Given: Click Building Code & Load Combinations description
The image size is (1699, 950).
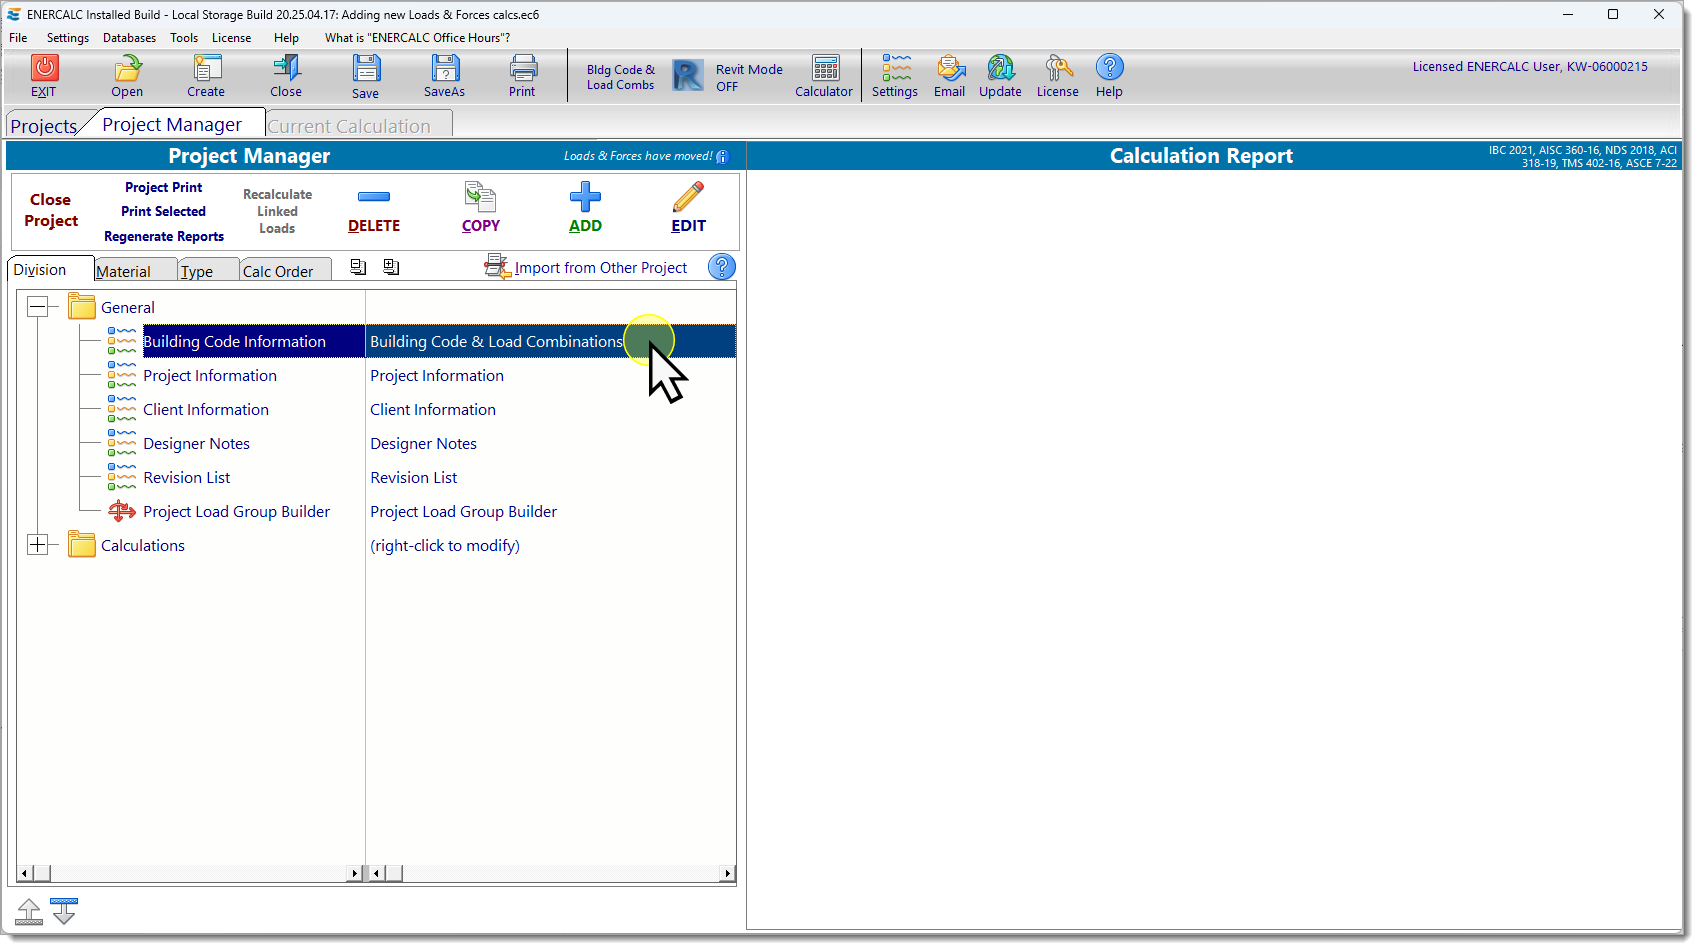Looking at the screenshot, I should pyautogui.click(x=497, y=341).
